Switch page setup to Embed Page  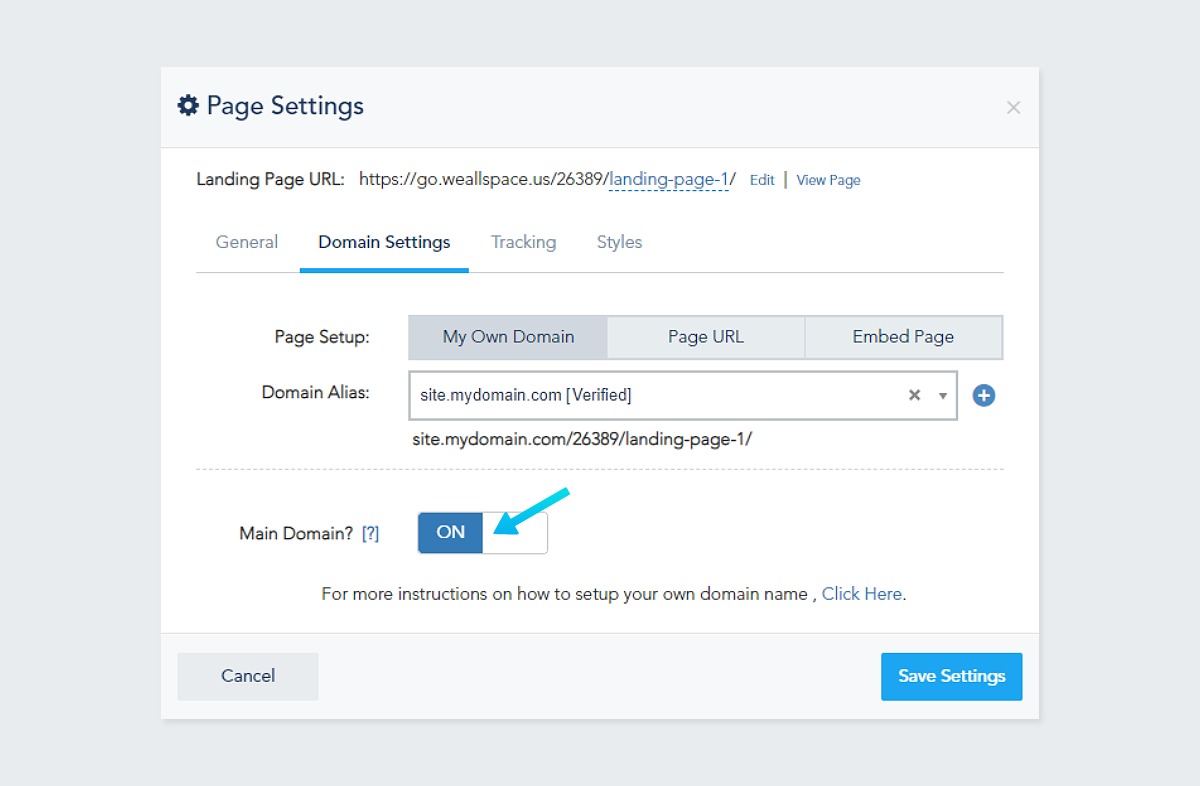coord(902,337)
